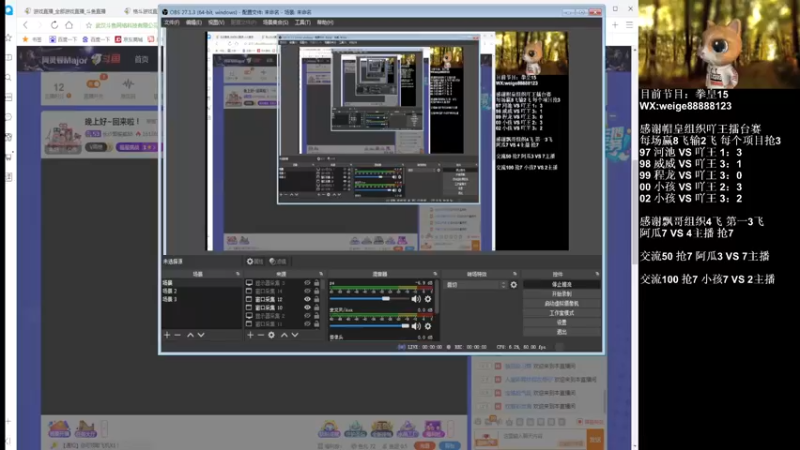
Task: Bookmark page with address bar star
Action: pyautogui.click(x=88, y=25)
